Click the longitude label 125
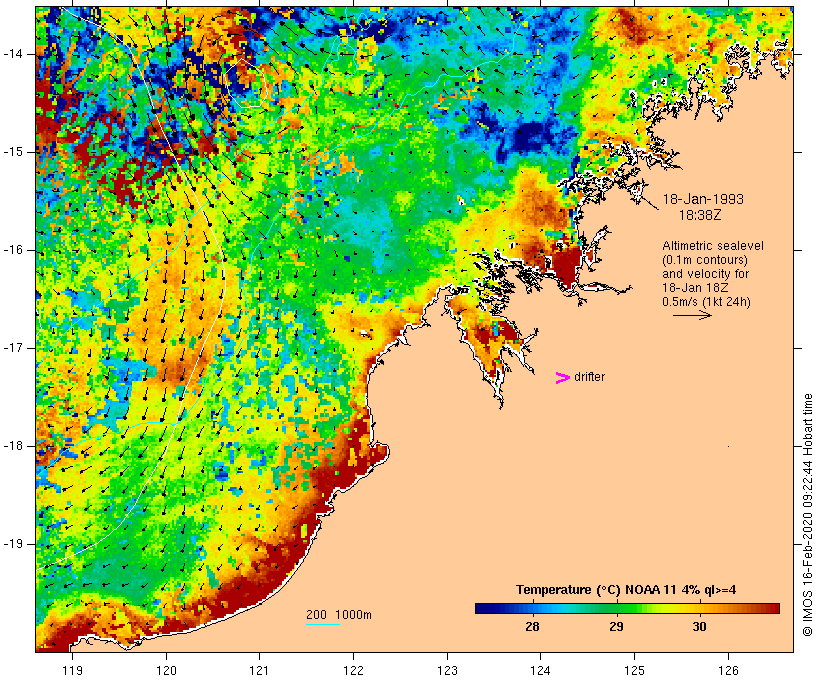This screenshot has width=820, height=680. (634, 671)
